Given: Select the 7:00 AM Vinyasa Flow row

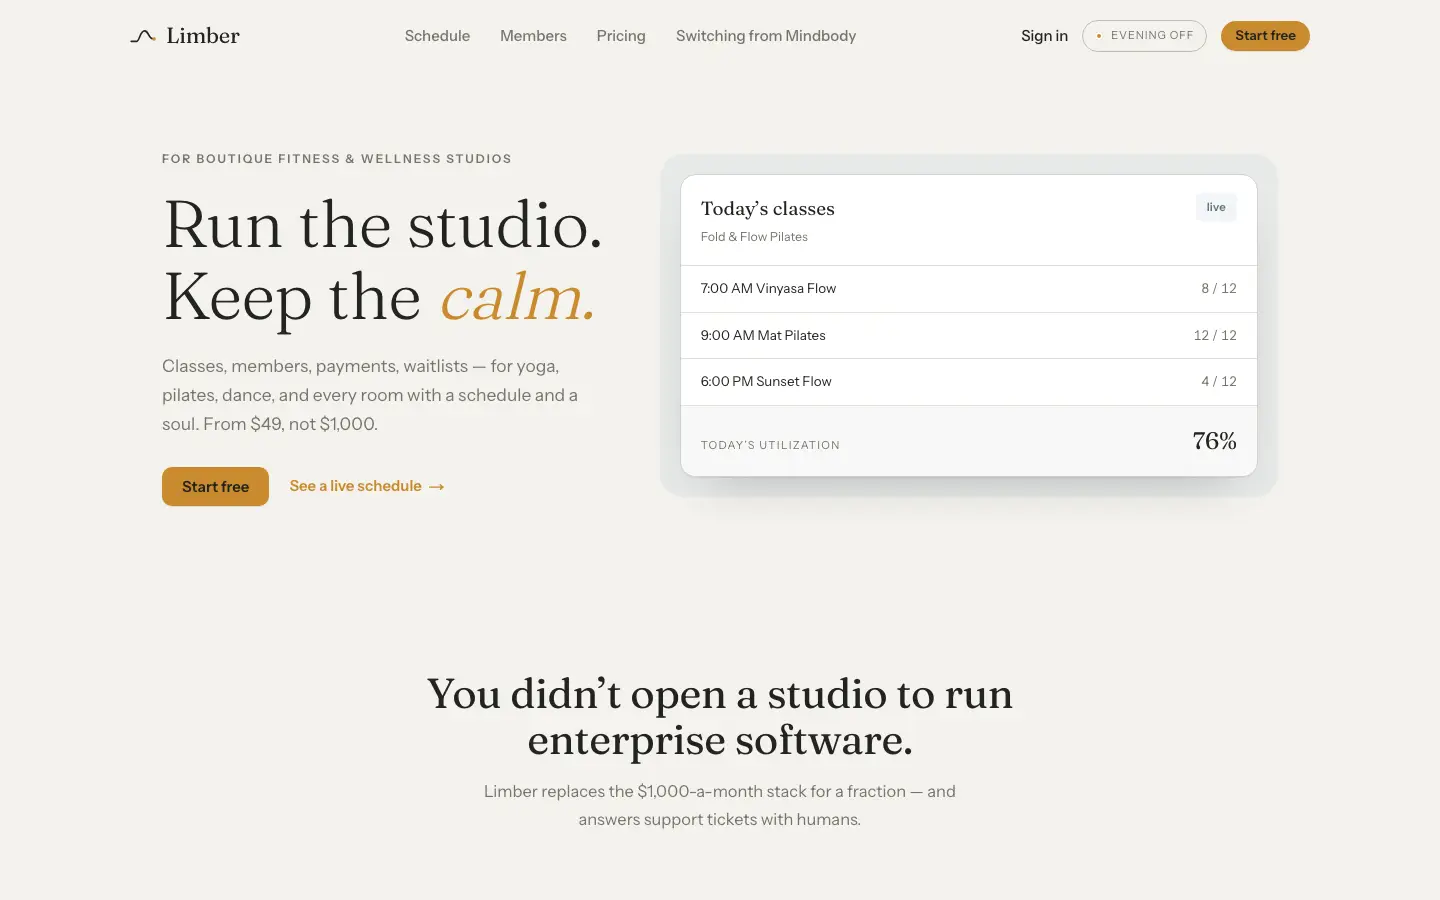Looking at the screenshot, I should click(x=969, y=289).
